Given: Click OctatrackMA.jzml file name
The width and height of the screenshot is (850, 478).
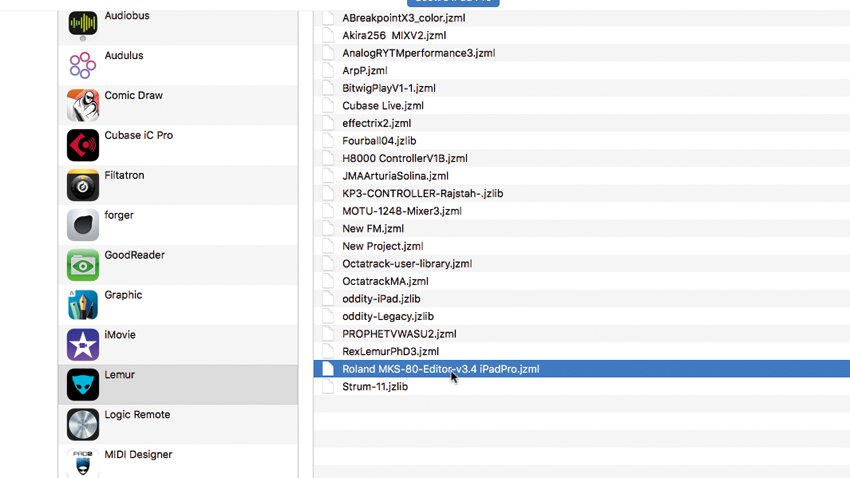Looking at the screenshot, I should point(385,281).
